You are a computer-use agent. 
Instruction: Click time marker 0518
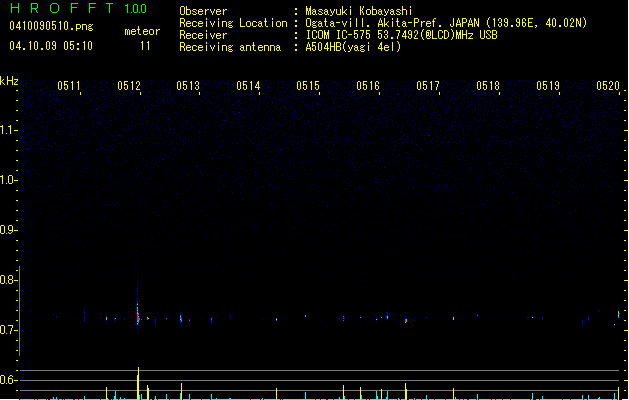pos(488,85)
